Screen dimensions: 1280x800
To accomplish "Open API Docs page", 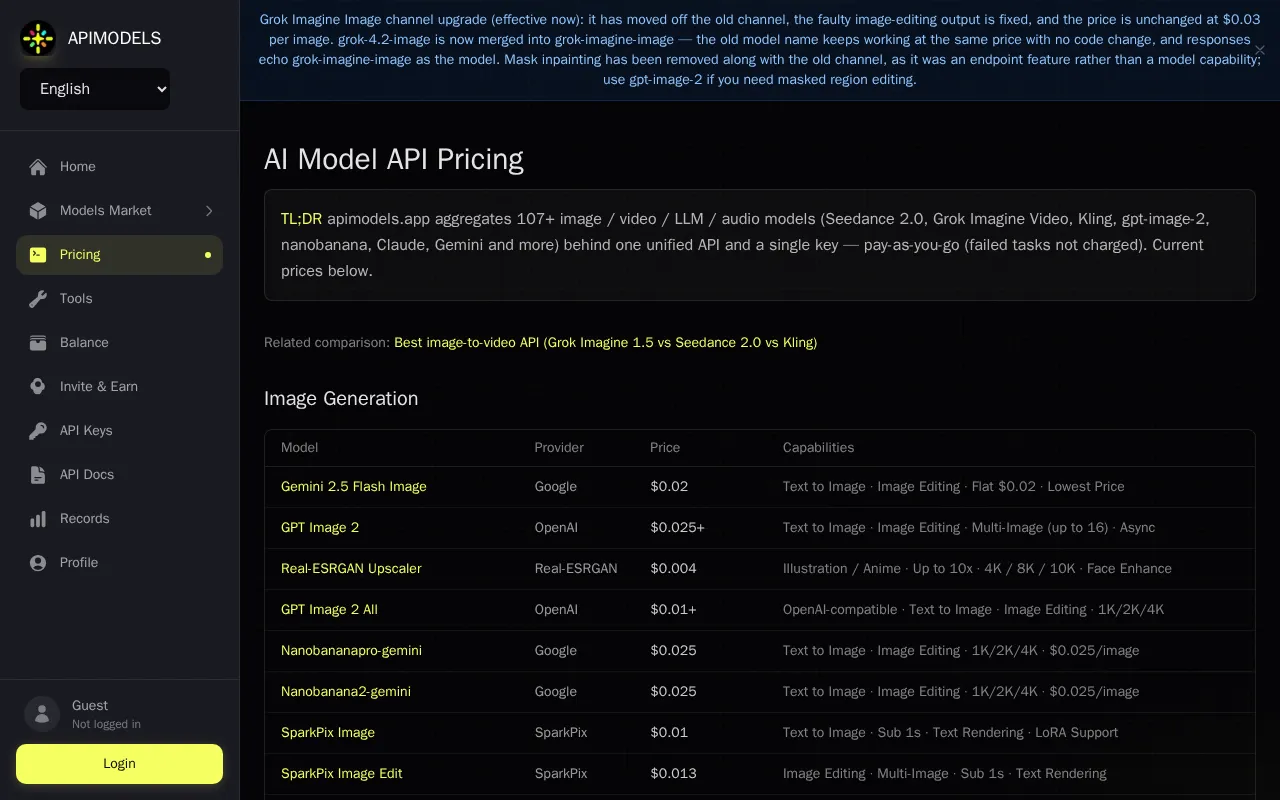I will [x=119, y=475].
